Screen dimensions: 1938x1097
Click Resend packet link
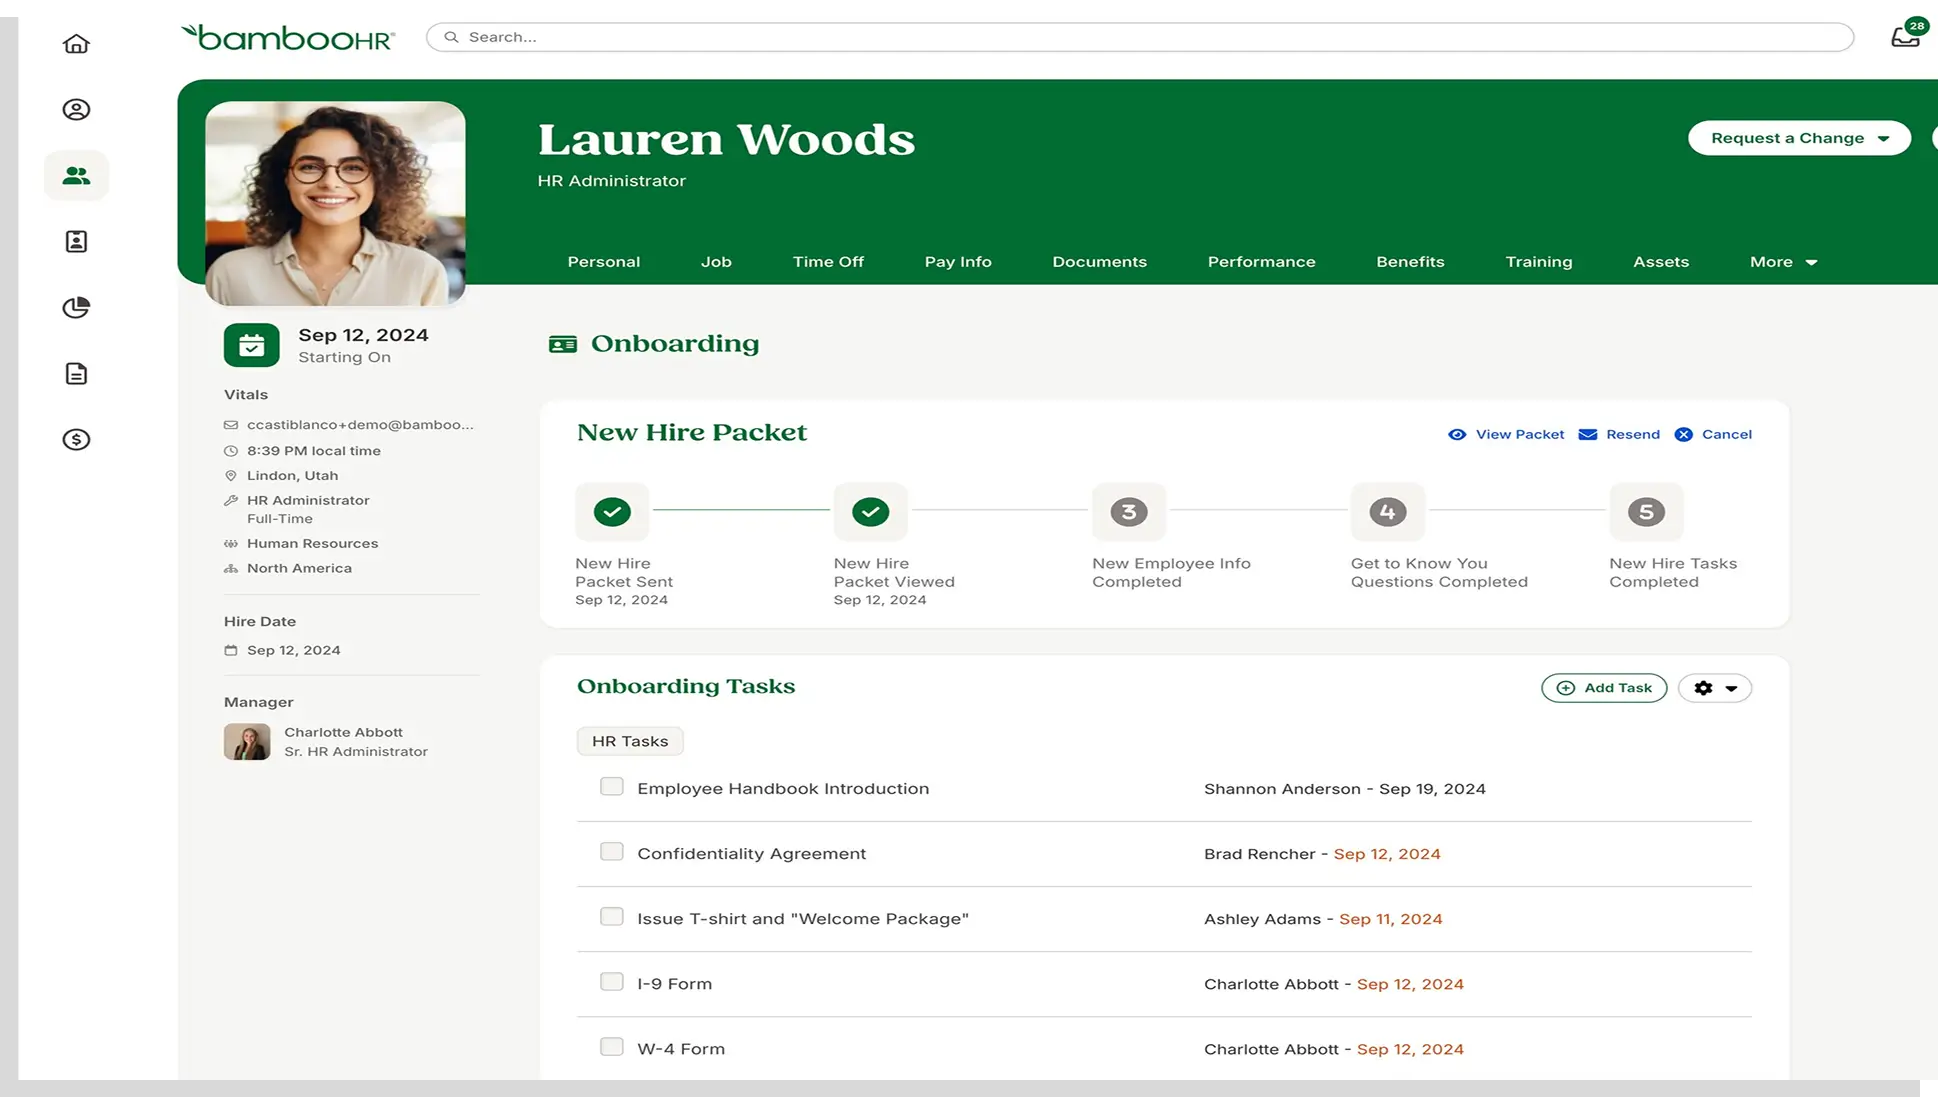(1619, 434)
